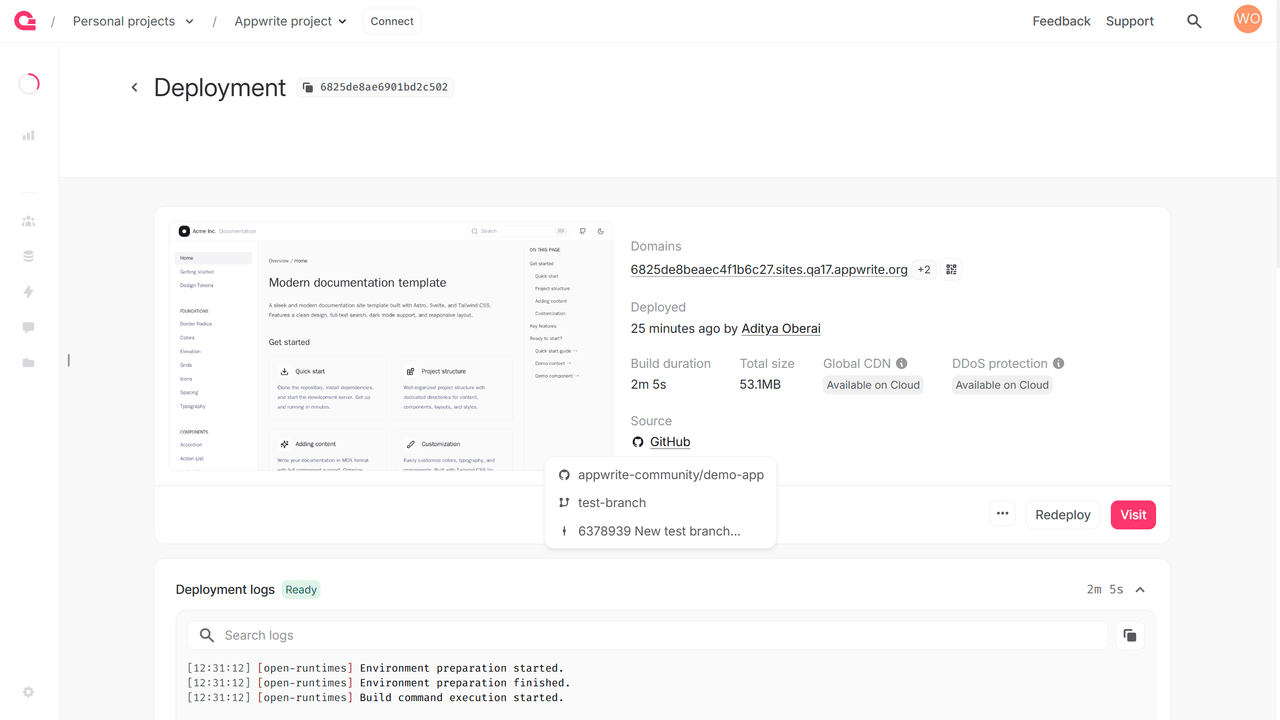
Task: Open Storage folder icon in sidebar
Action: (28, 363)
